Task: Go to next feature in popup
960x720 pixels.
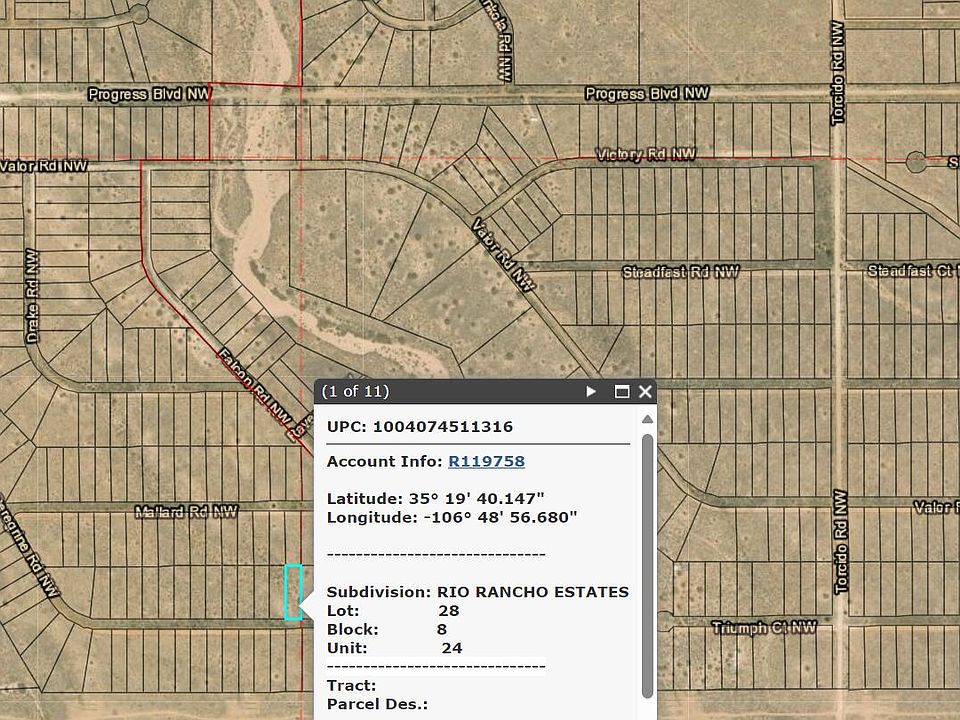Action: point(591,392)
